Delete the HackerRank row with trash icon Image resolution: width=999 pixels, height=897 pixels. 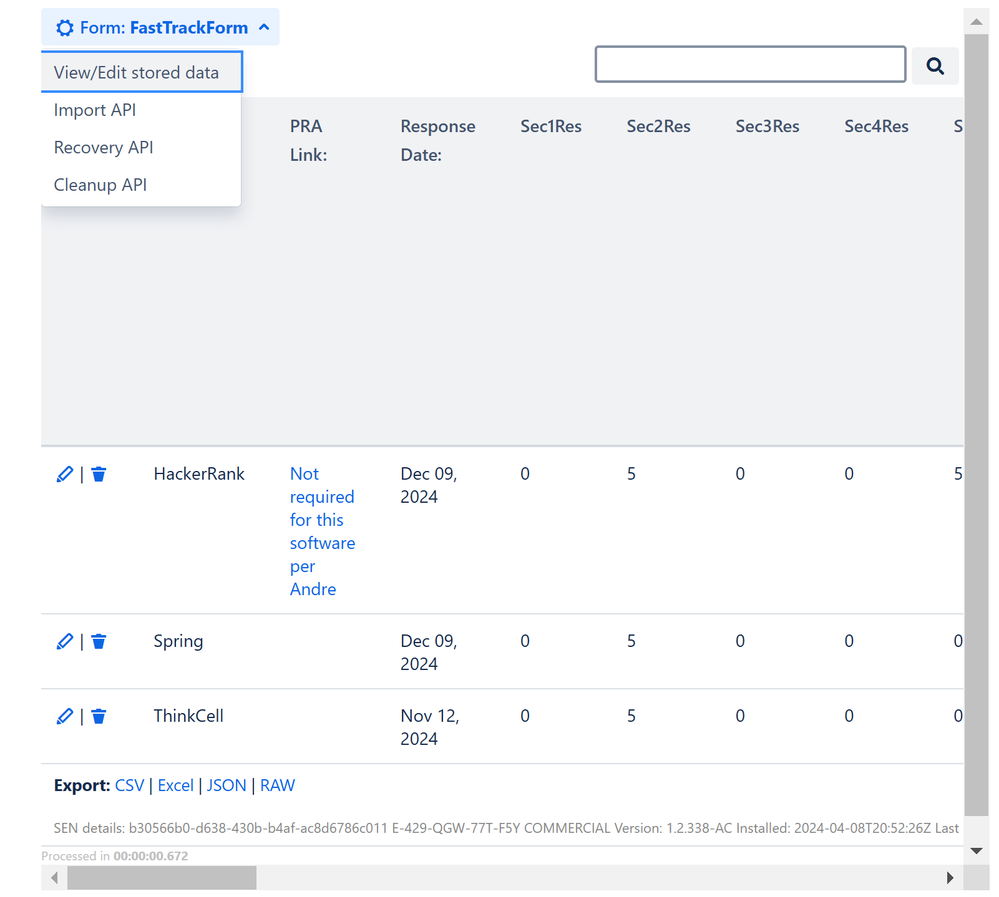(x=98, y=474)
